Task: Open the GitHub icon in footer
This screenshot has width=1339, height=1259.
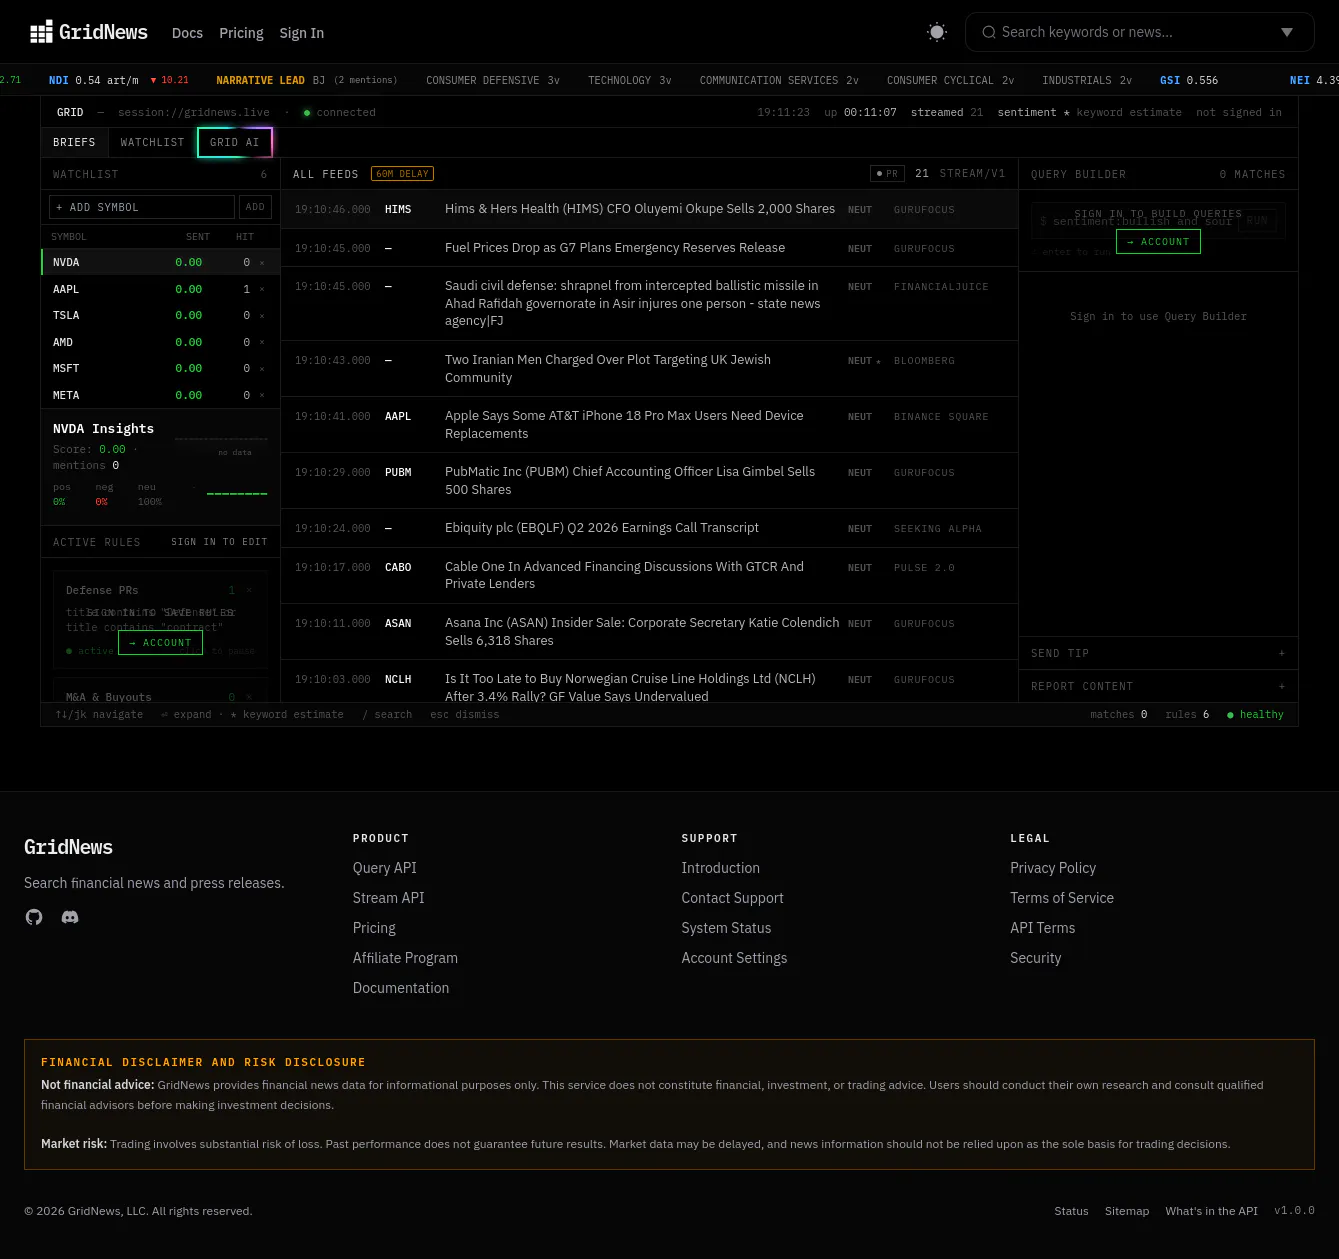Action: click(x=34, y=917)
